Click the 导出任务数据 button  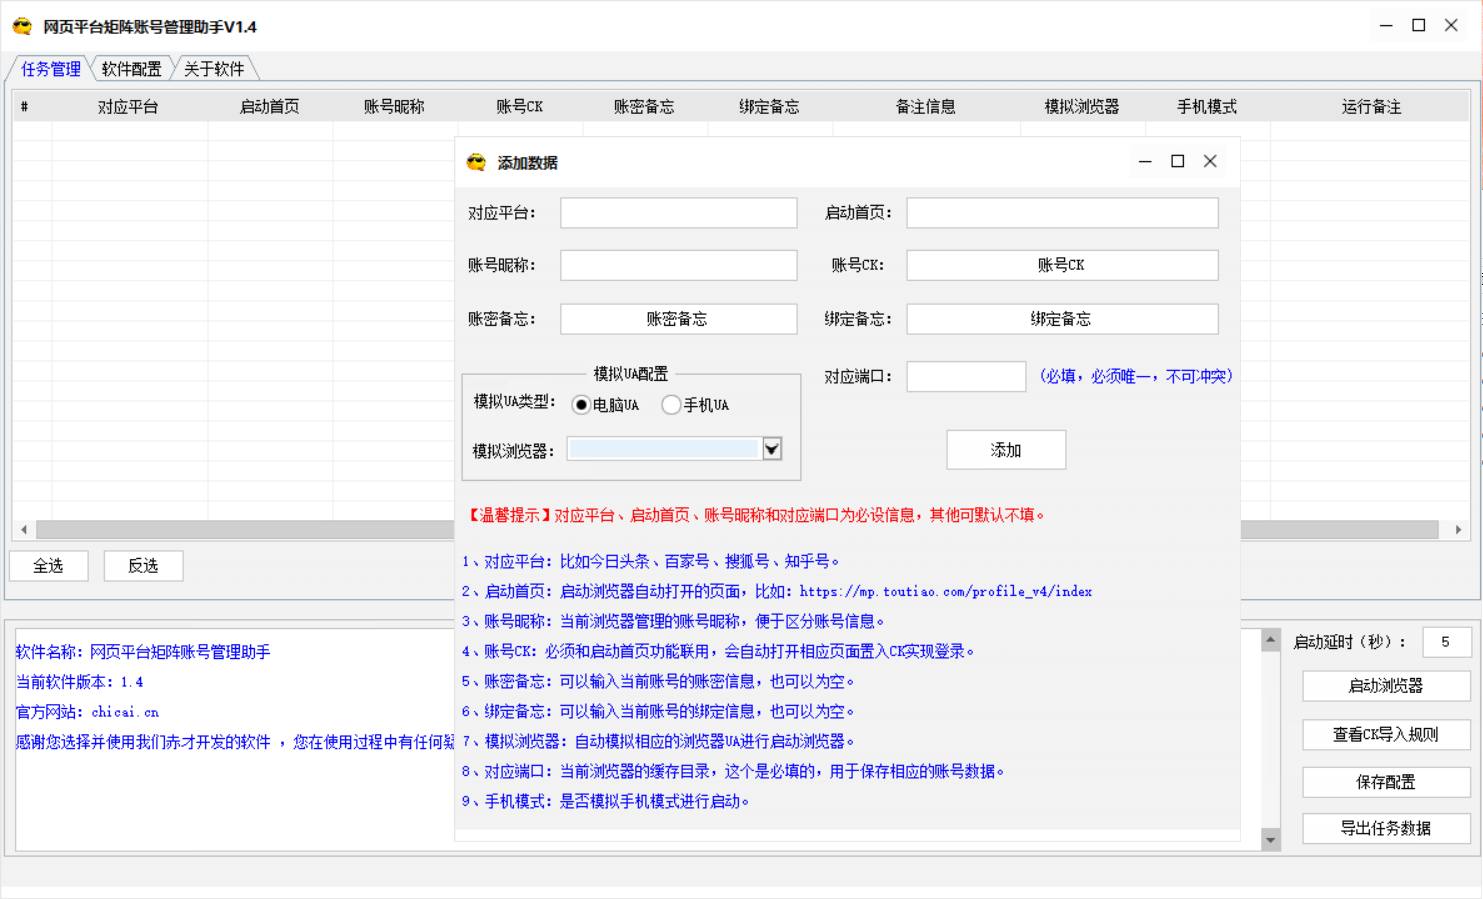click(1386, 828)
